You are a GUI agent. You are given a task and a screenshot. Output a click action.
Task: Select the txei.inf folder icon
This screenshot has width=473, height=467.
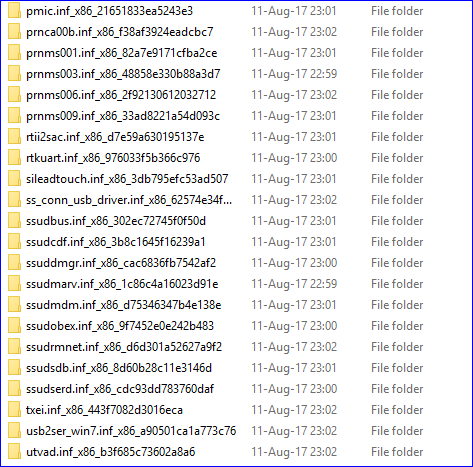(14, 410)
